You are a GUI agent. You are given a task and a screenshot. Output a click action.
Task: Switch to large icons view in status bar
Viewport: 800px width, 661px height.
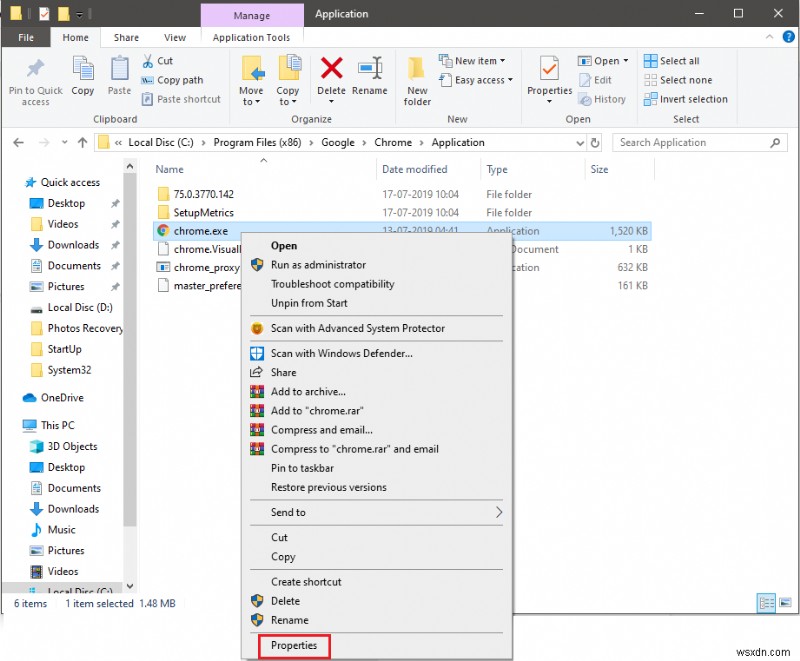click(x=783, y=603)
